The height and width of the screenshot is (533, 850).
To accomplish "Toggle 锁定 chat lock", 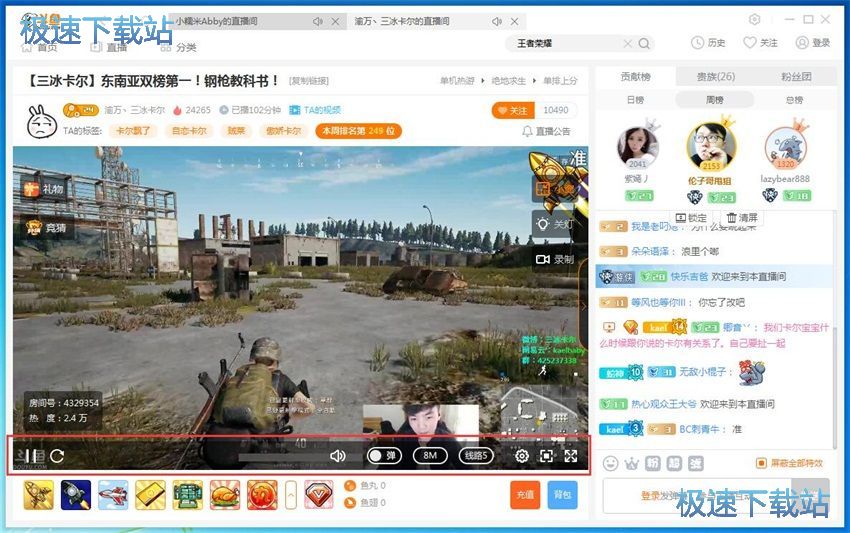I will (691, 218).
